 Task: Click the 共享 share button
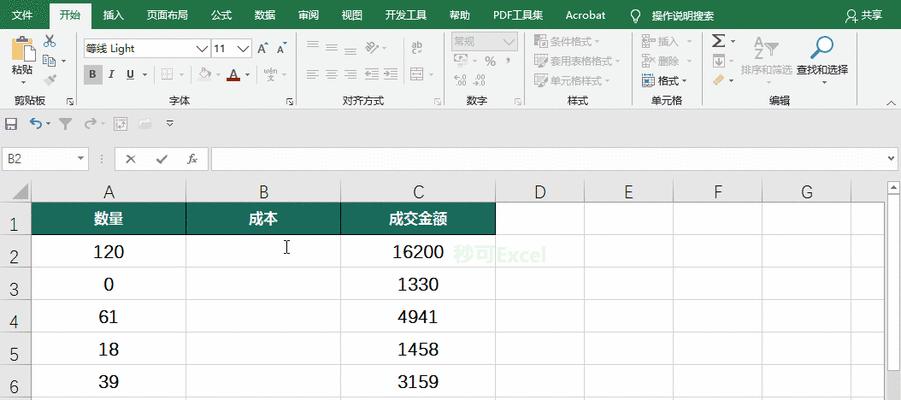click(x=863, y=16)
